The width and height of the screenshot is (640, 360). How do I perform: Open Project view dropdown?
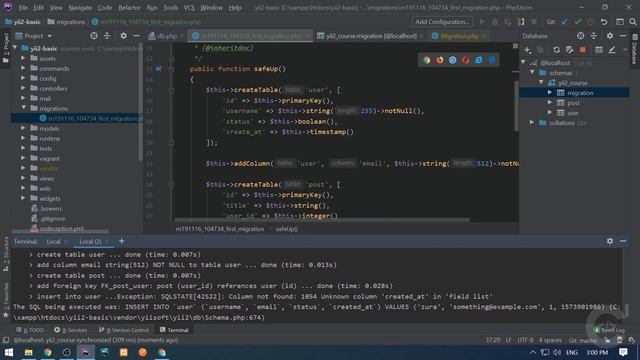[34, 36]
